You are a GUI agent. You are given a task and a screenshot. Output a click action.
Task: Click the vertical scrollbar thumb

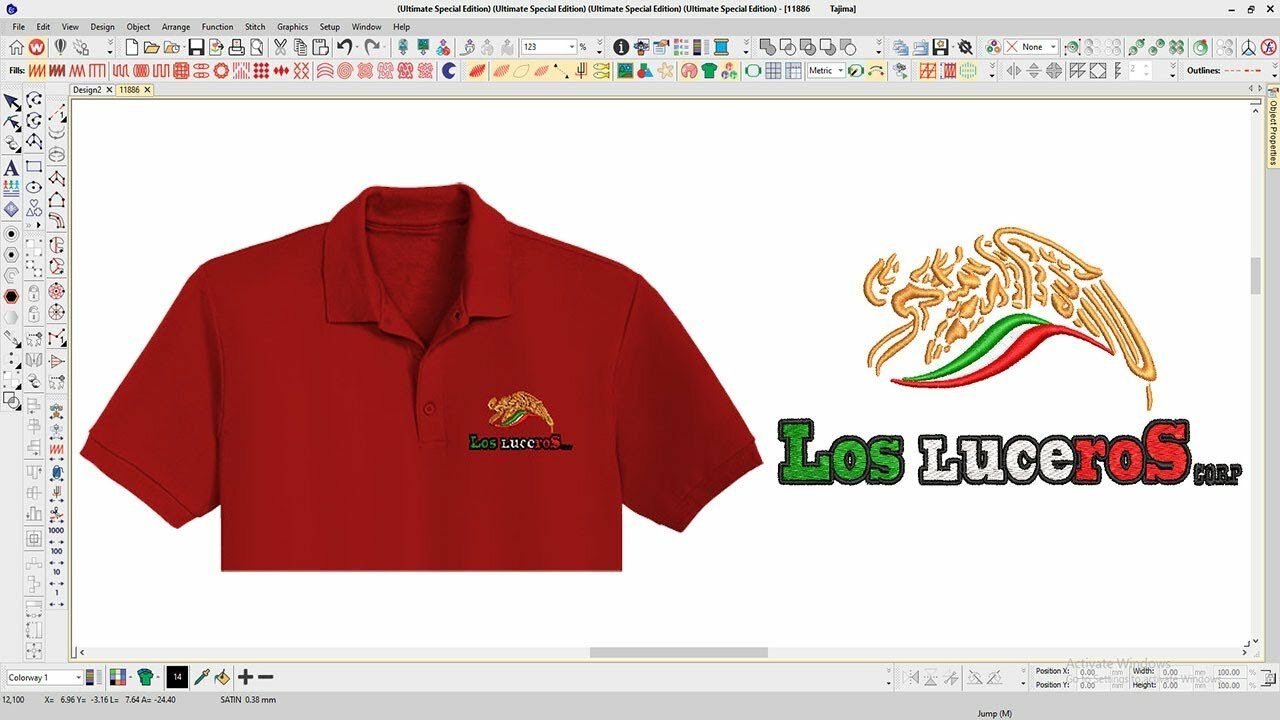[x=1256, y=275]
